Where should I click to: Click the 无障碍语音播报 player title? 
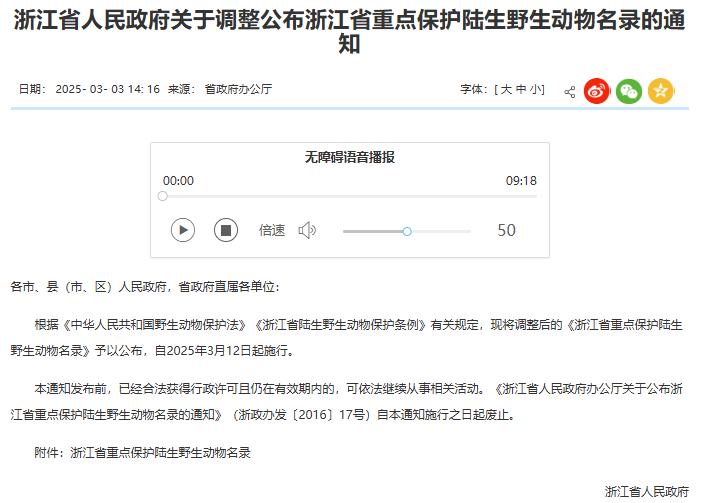(x=350, y=157)
